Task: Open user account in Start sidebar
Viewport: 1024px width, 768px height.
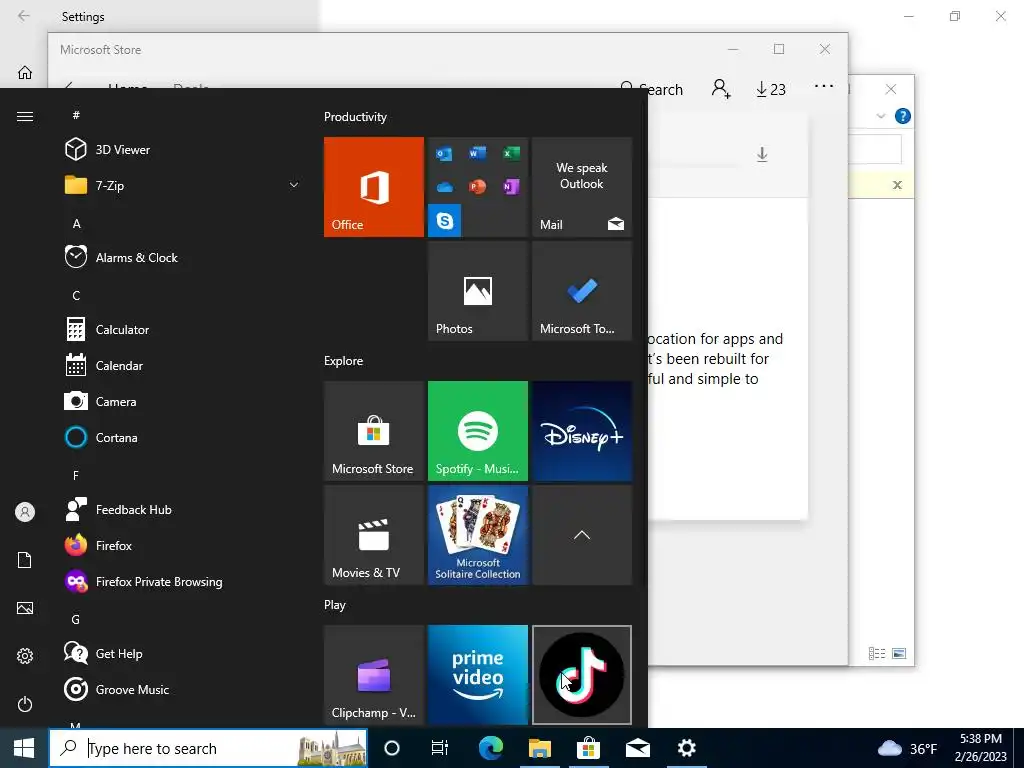Action: pos(25,512)
